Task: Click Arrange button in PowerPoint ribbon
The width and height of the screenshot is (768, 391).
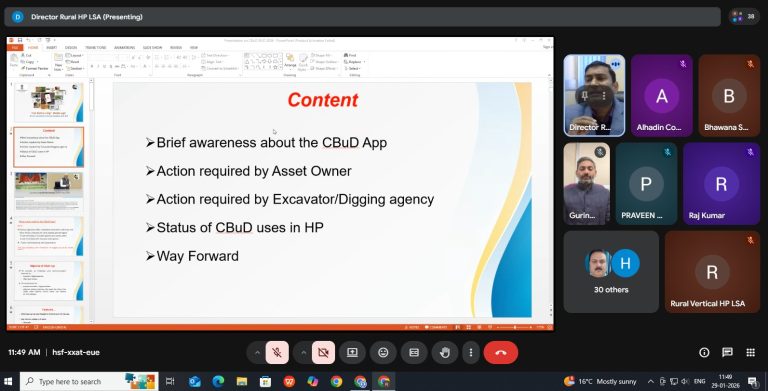Action: [x=290, y=61]
